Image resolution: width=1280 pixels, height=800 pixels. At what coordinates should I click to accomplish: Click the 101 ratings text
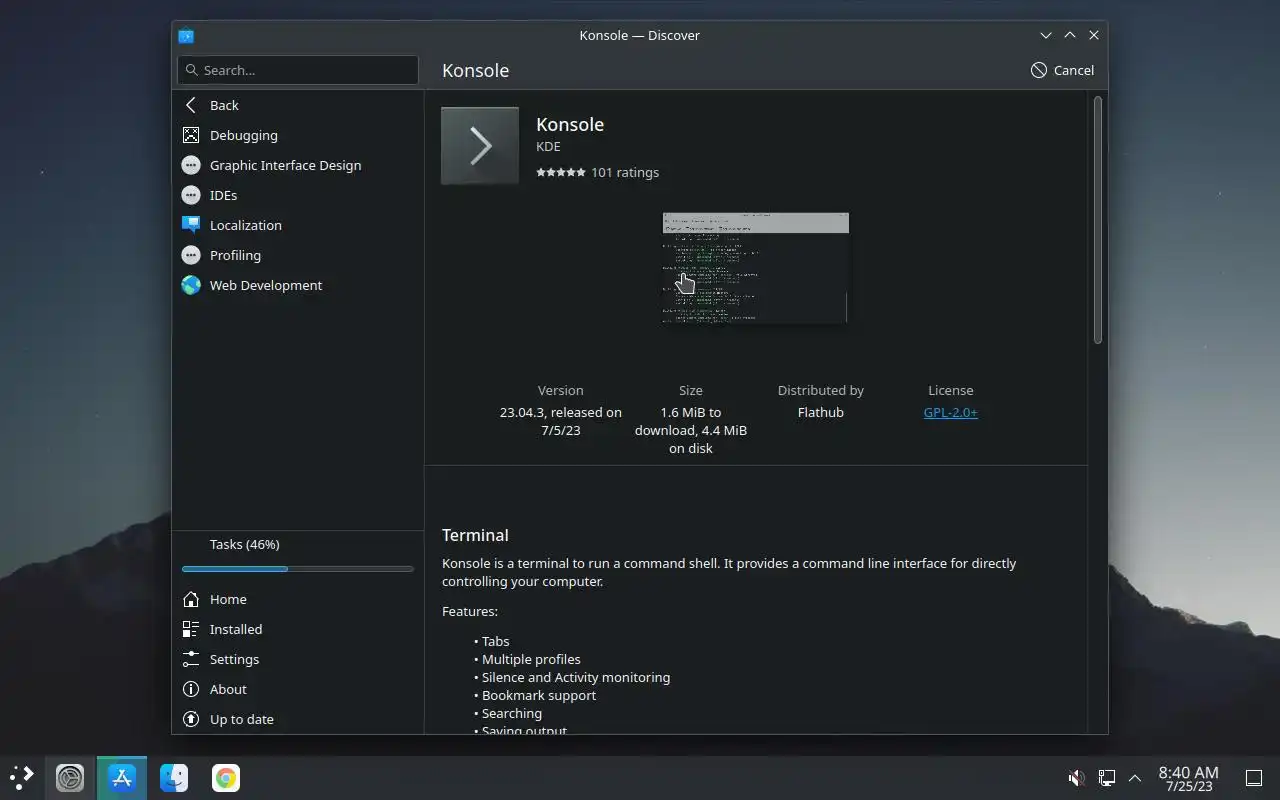(x=625, y=172)
